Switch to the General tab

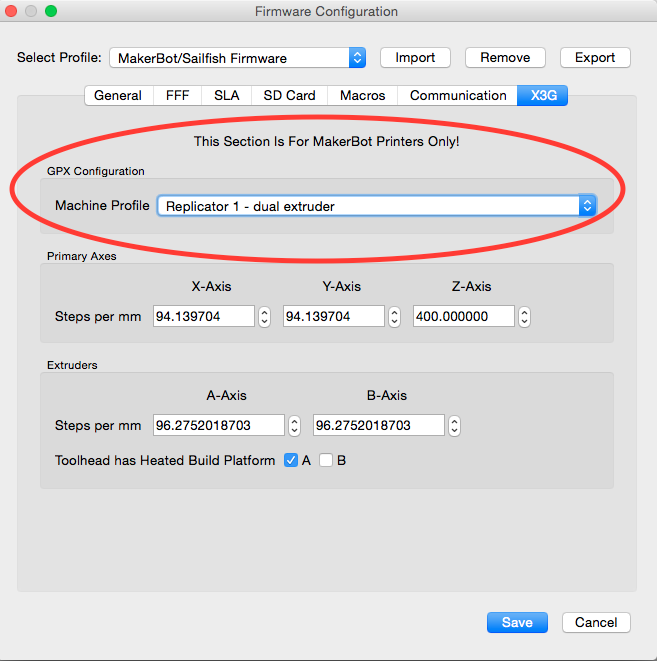pos(118,95)
